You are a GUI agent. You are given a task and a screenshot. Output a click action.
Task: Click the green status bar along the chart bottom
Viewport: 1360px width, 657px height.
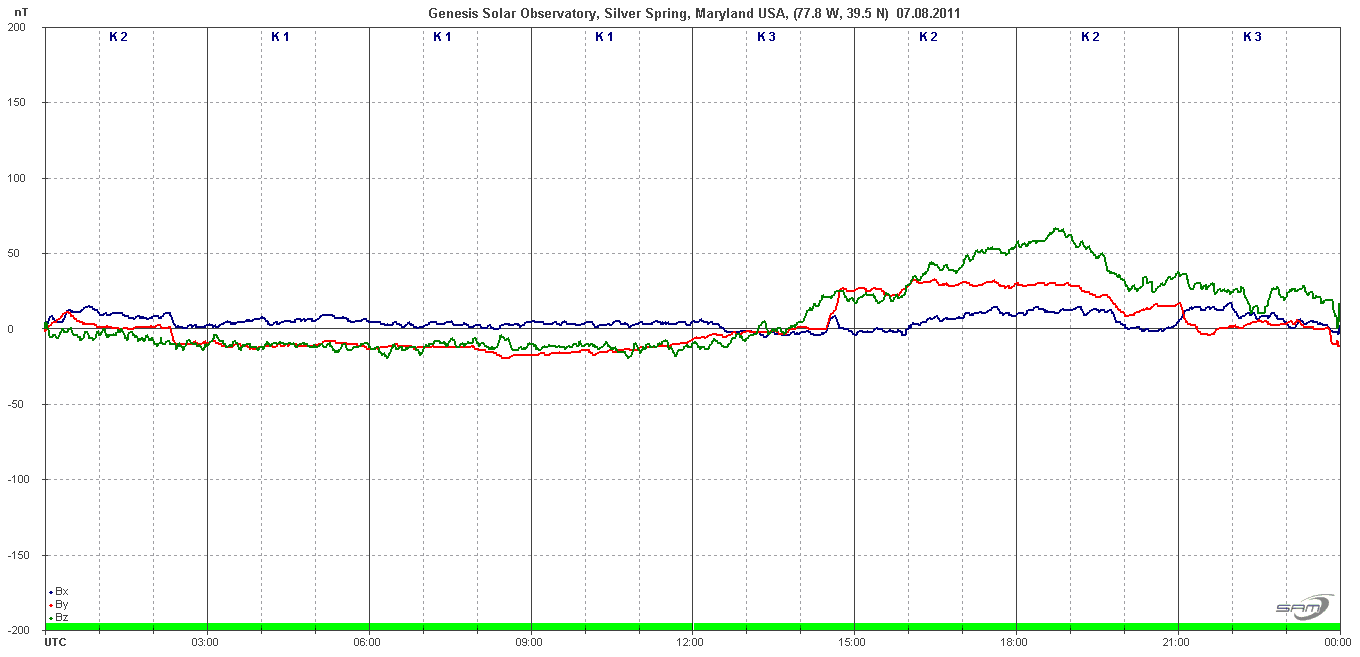coord(692,627)
